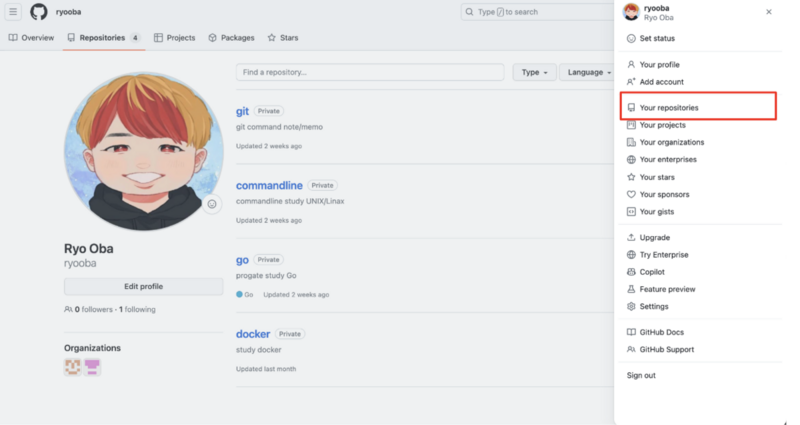Click the 'git command note/memo' description
This screenshot has width=800, height=425.
click(x=279, y=127)
